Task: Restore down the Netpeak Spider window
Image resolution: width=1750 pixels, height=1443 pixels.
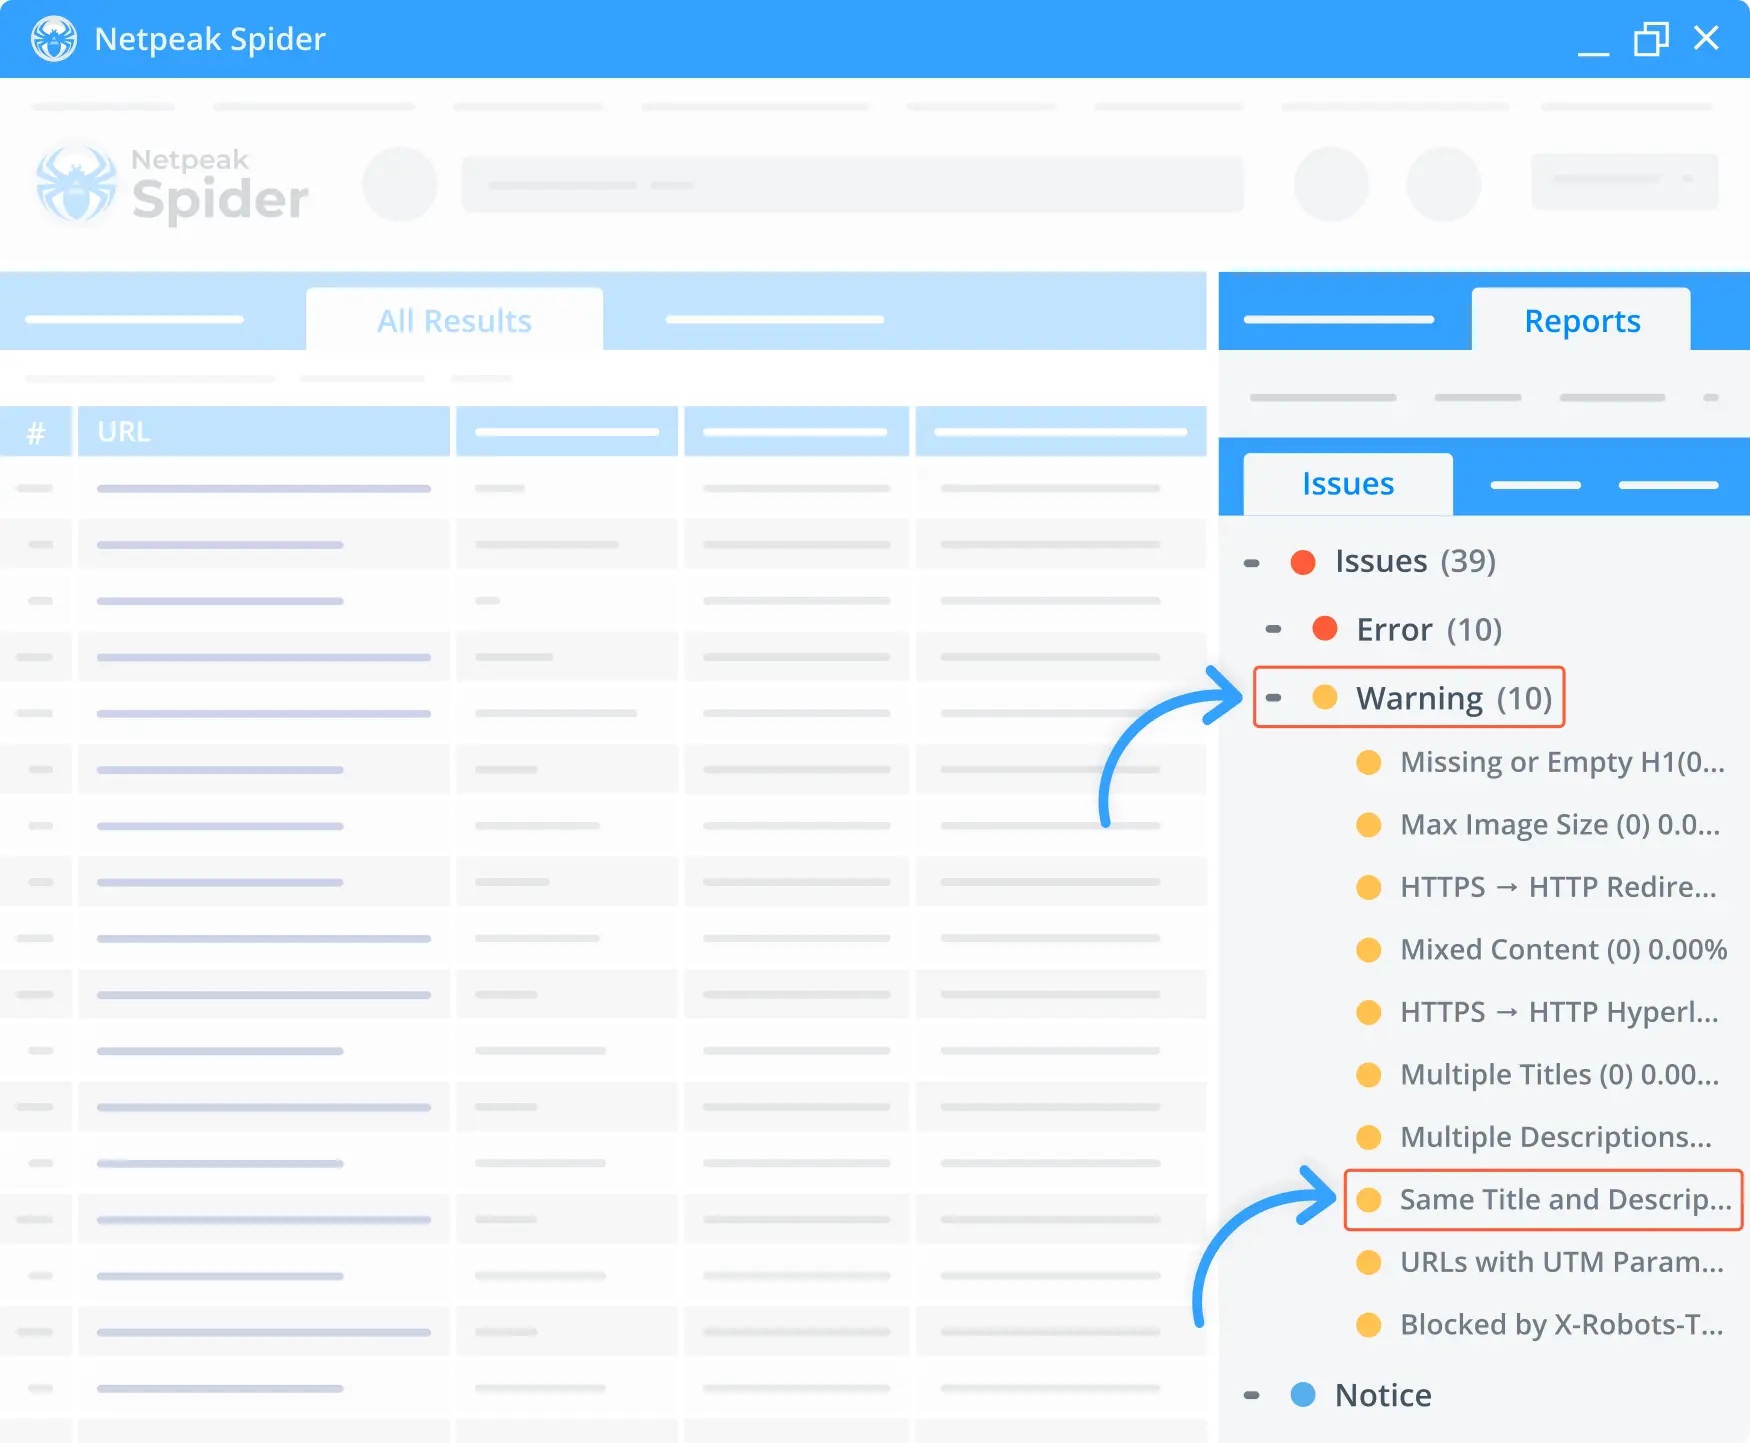Action: [x=1651, y=39]
